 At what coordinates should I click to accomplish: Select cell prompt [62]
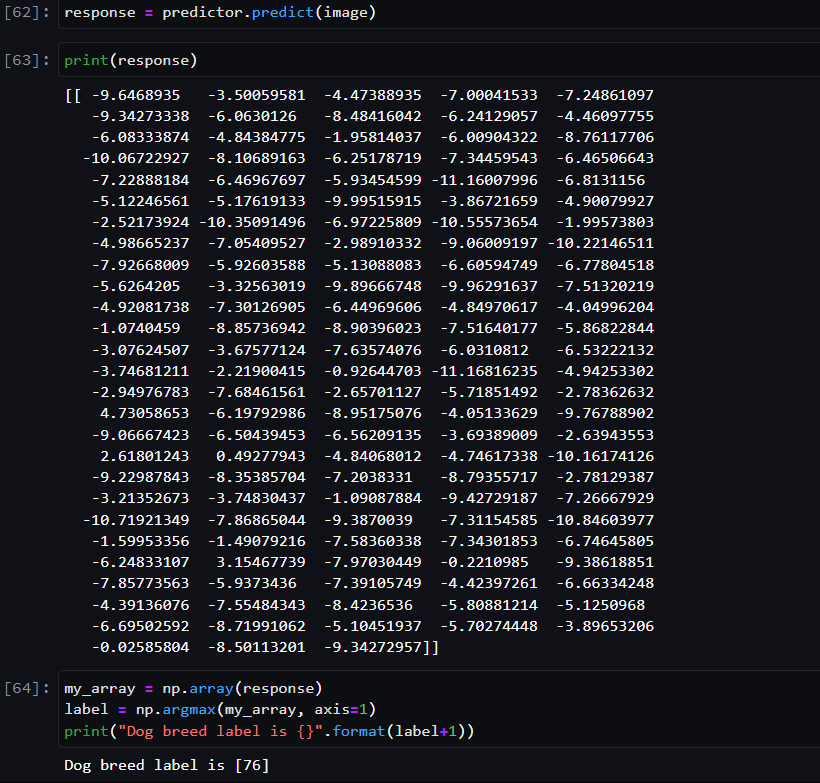click(x=27, y=13)
